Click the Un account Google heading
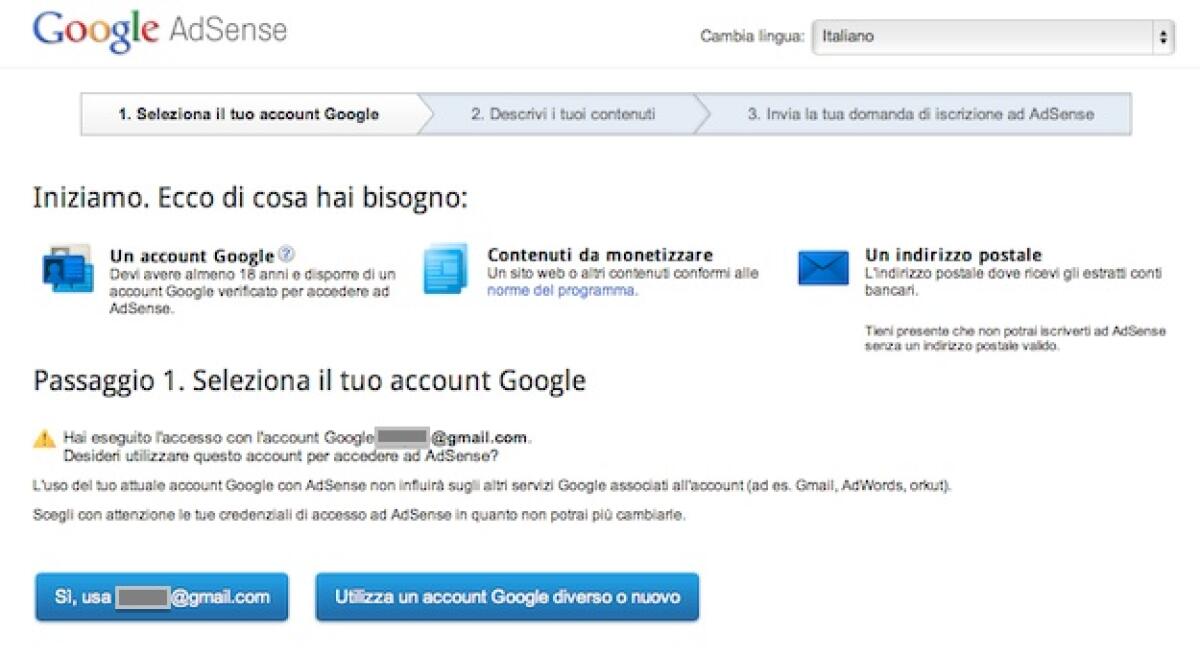1200x659 pixels. (x=192, y=255)
